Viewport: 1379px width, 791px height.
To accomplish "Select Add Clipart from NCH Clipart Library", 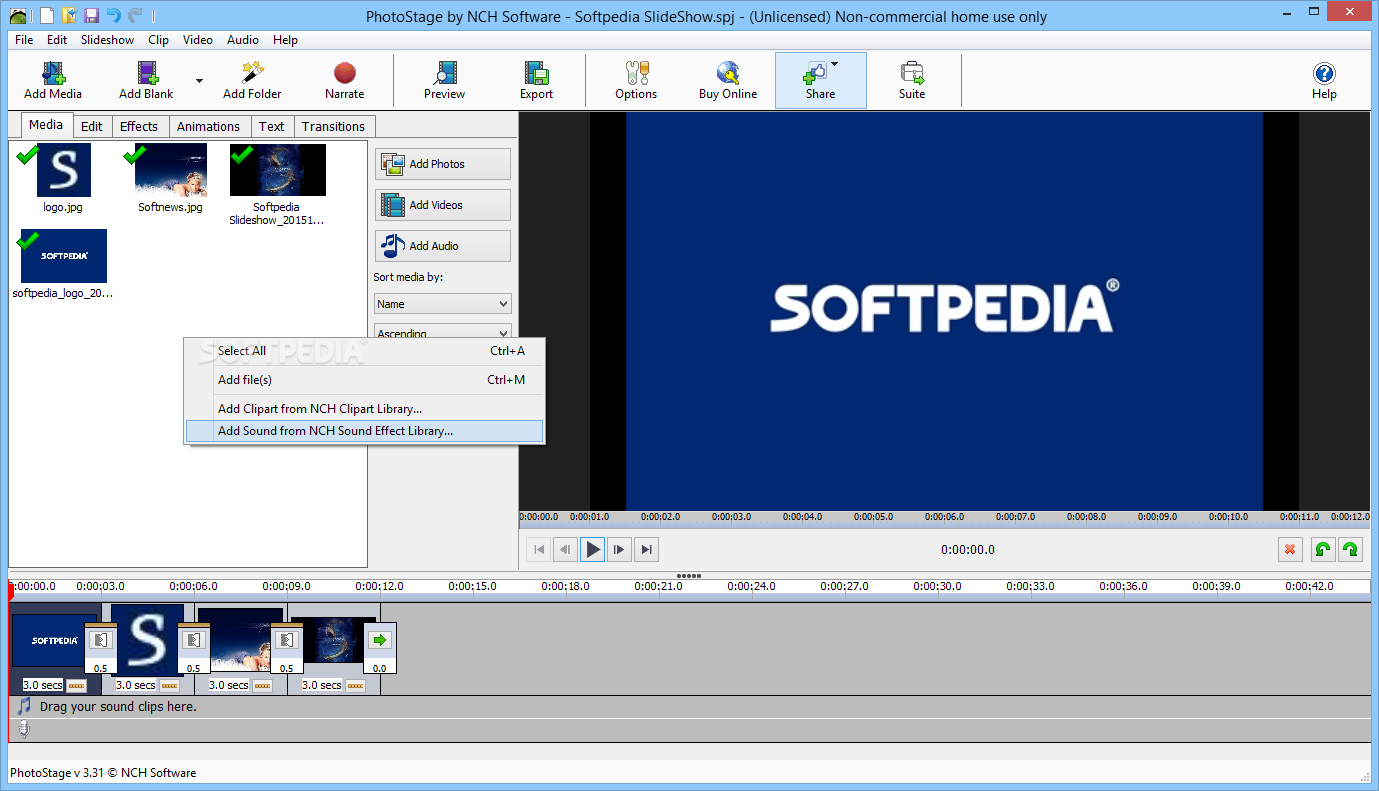I will pos(364,409).
